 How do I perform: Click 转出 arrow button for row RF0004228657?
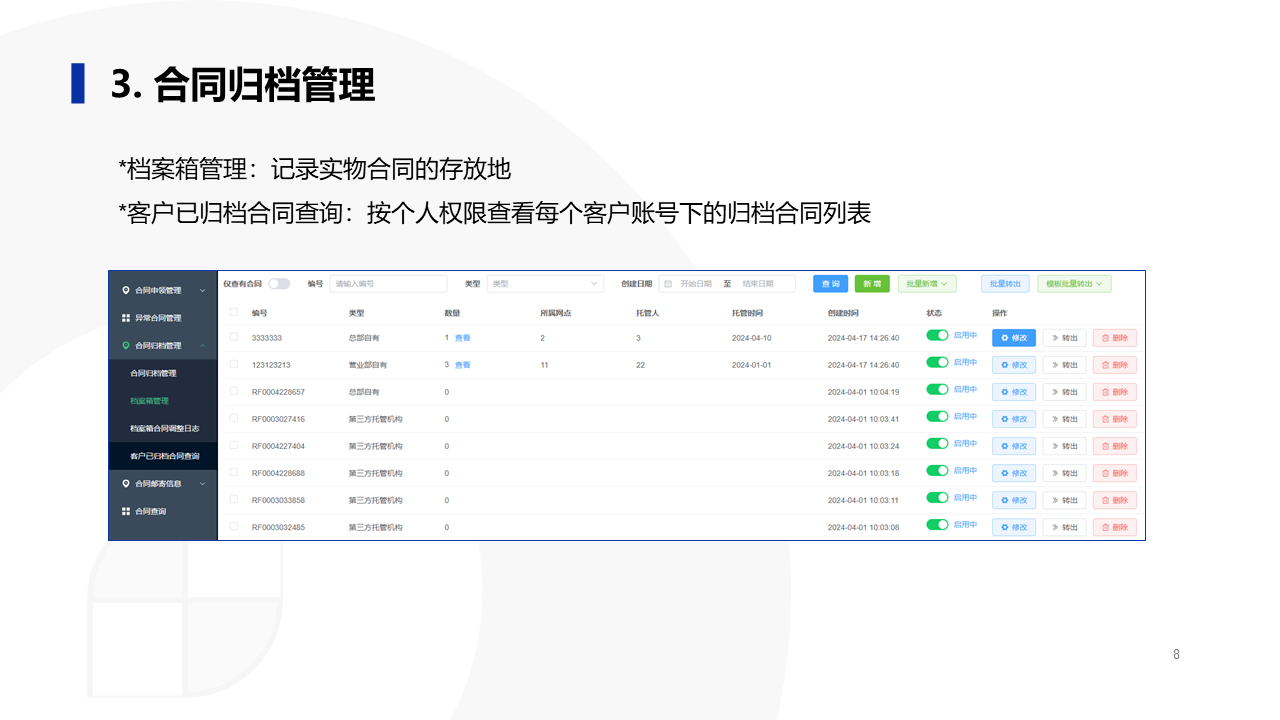point(1064,392)
